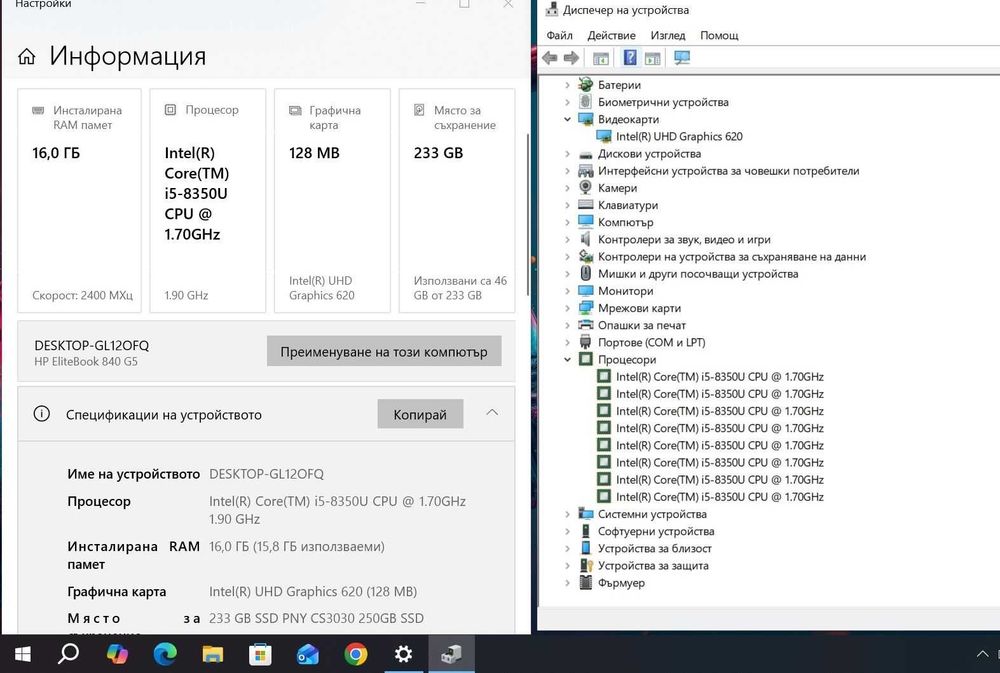The width and height of the screenshot is (1000, 673).
Task: Select Устройства за близост item
Action: (x=654, y=549)
